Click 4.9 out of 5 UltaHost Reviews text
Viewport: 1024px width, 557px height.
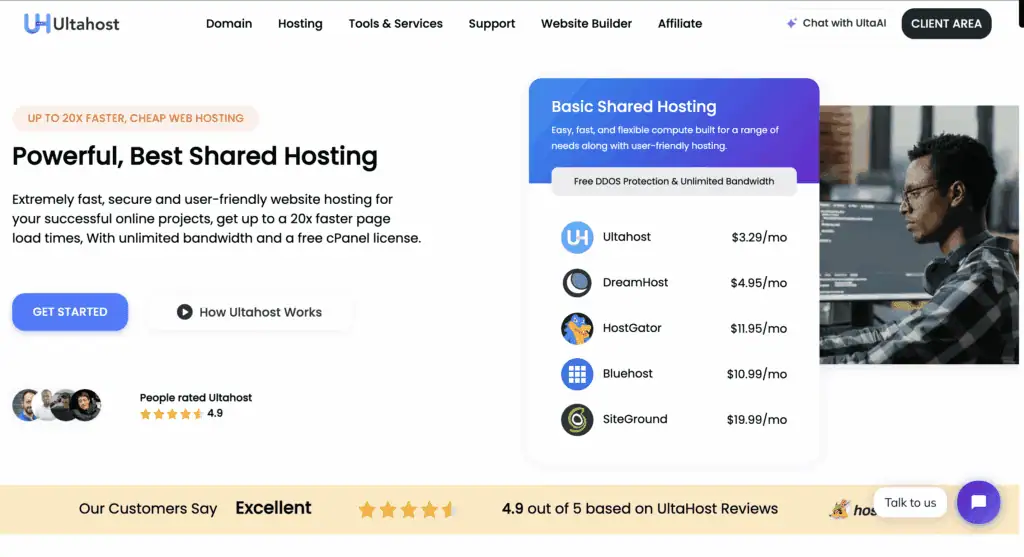(640, 509)
